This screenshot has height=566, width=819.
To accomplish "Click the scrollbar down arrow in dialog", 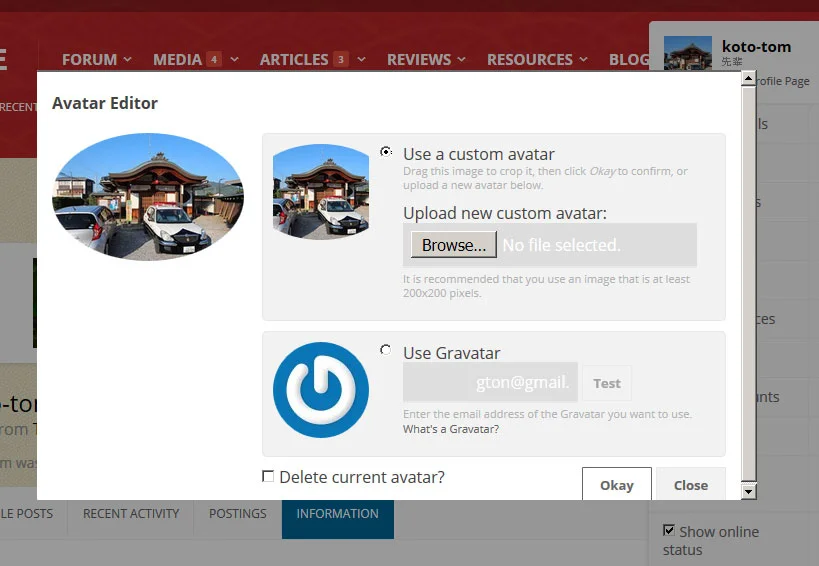I will tap(748, 491).
